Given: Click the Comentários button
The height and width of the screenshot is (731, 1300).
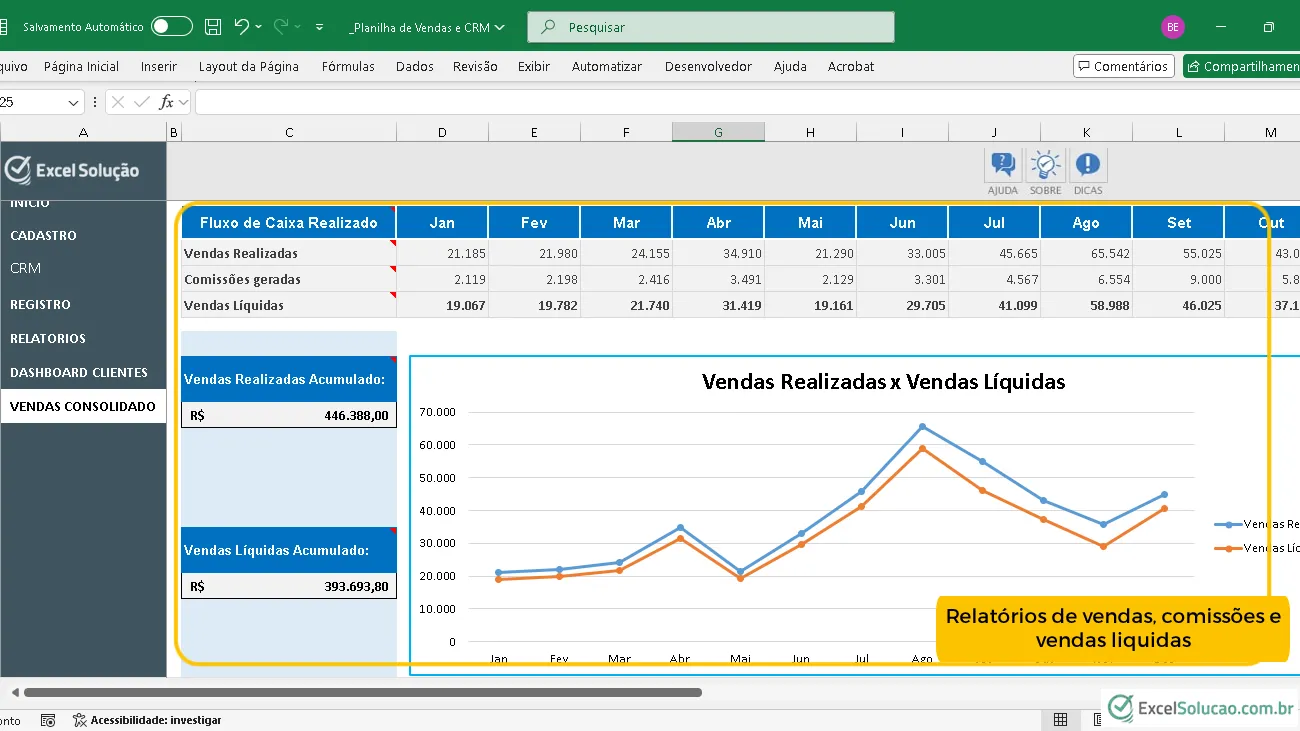Looking at the screenshot, I should click(1123, 66).
